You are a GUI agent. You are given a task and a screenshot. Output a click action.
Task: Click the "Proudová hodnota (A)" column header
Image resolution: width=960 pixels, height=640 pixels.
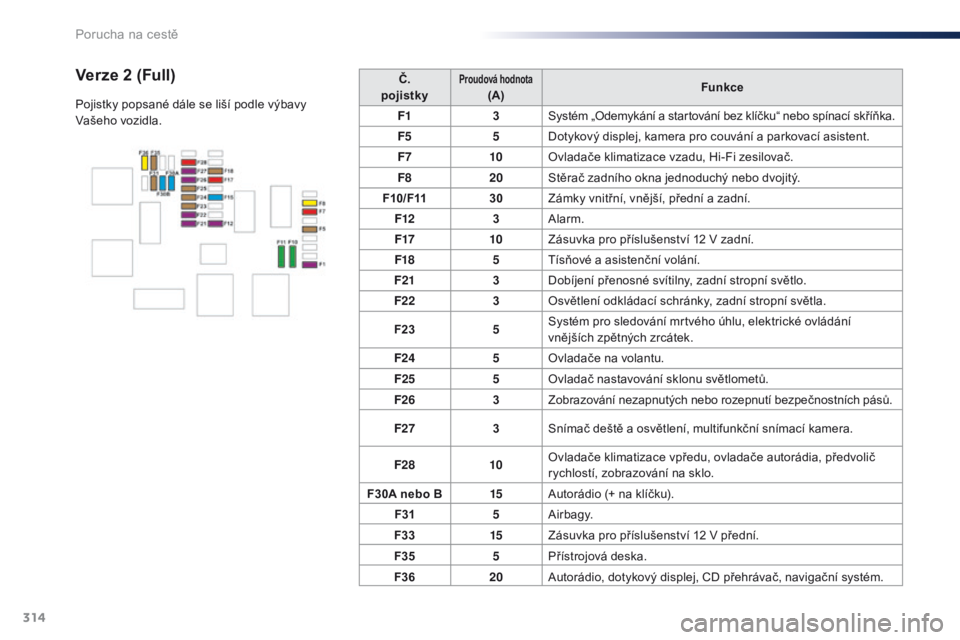click(x=496, y=87)
